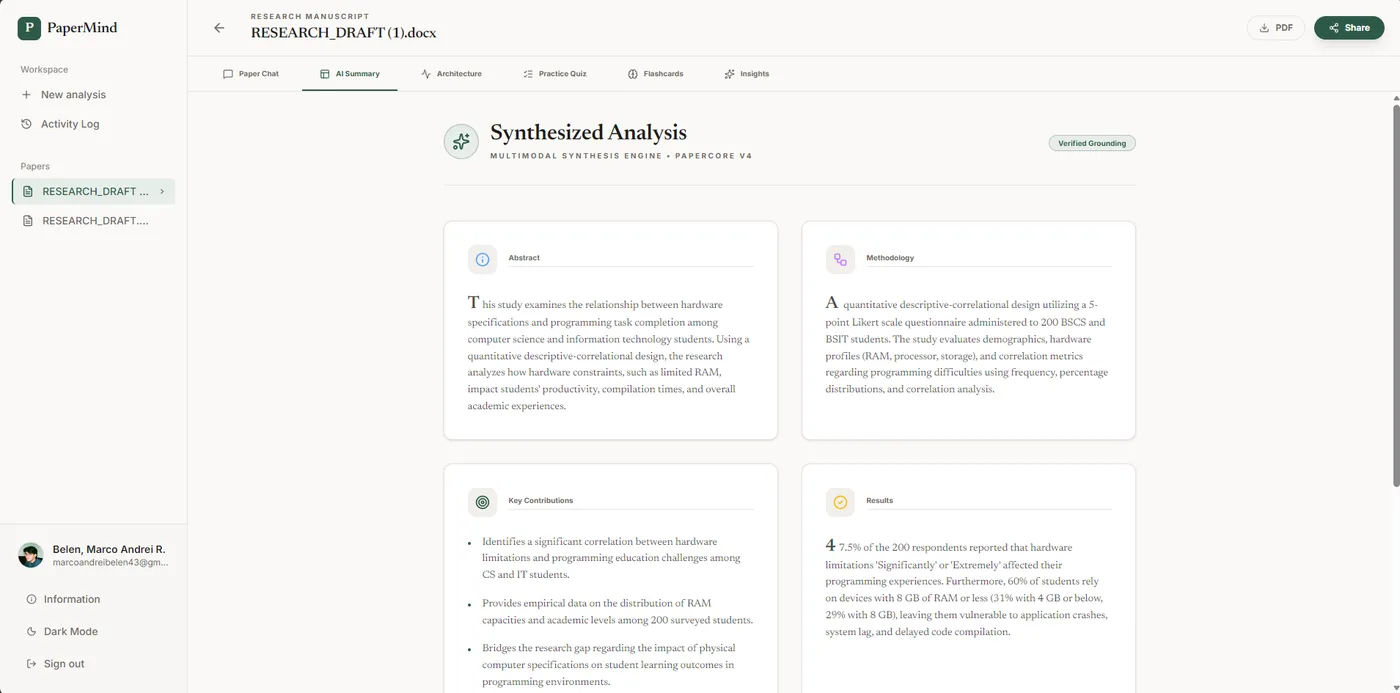
Task: Click the Insights sparkle icon
Action: tap(730, 74)
